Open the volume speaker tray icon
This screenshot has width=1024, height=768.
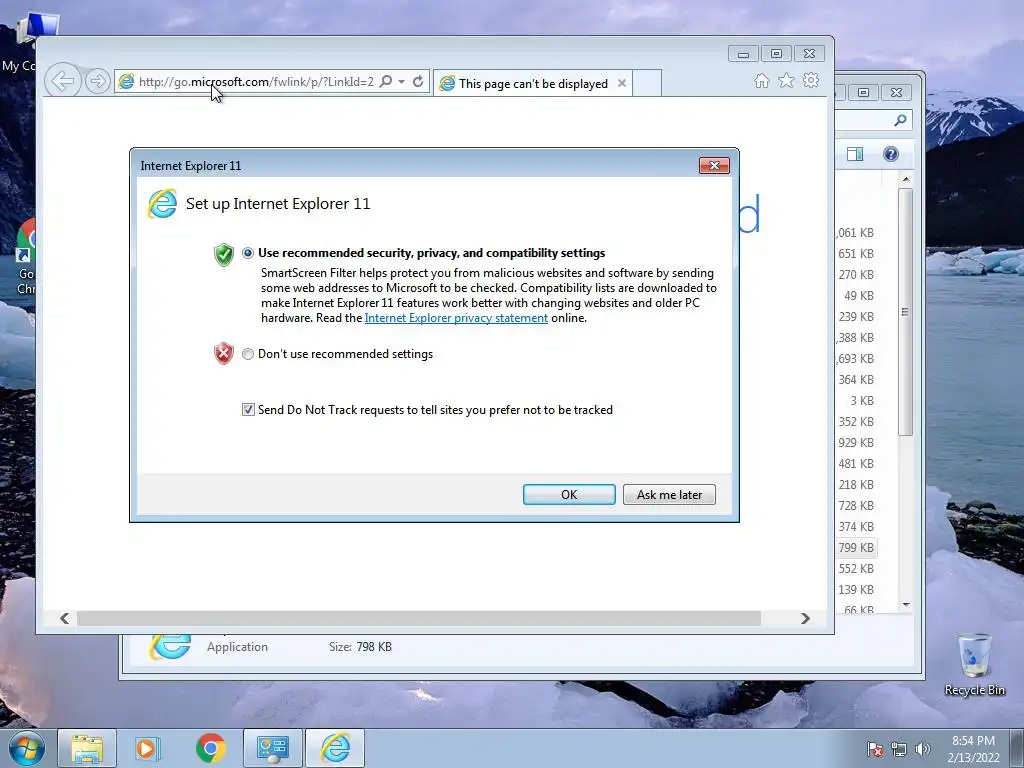tap(922, 749)
